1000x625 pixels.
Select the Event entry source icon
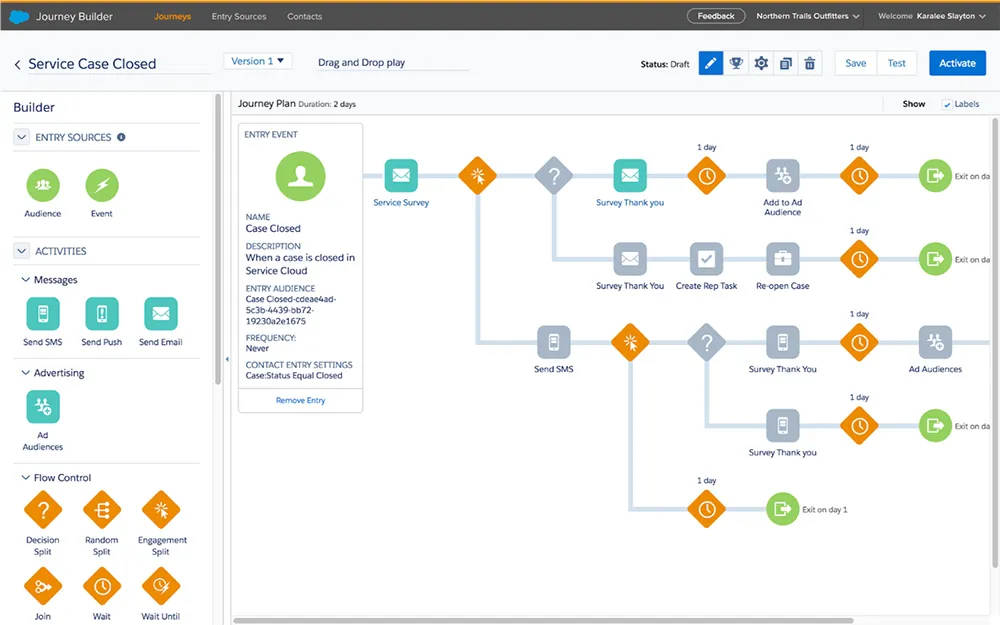[x=102, y=185]
